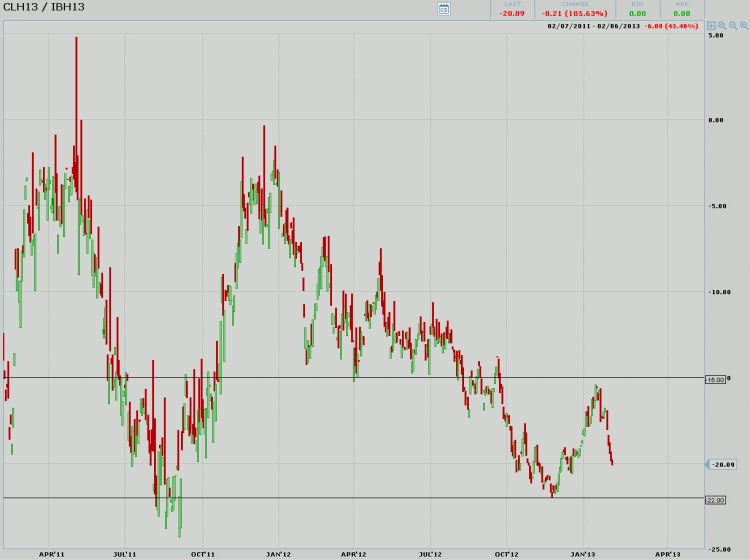Click the ASK value field
Viewport: 750px width, 559px height.
pyautogui.click(x=681, y=13)
